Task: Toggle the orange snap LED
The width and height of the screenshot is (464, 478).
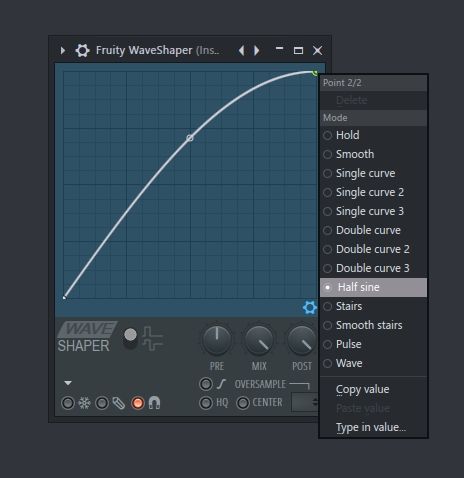Action: click(x=138, y=403)
